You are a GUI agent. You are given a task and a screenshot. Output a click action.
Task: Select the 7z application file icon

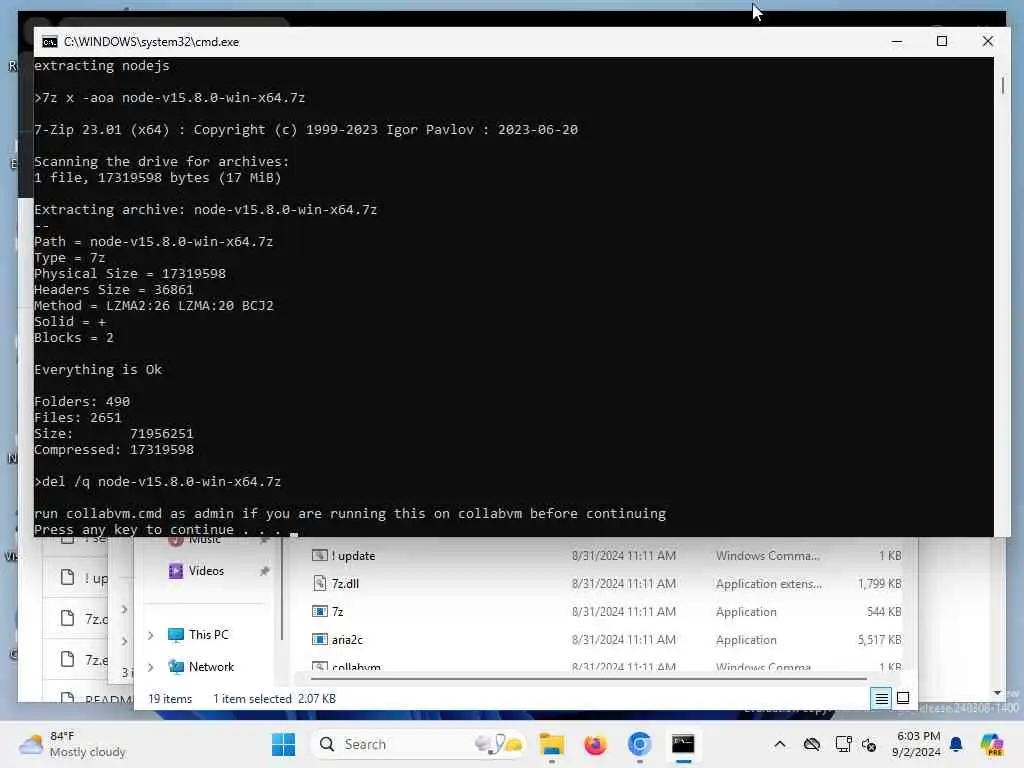click(319, 612)
